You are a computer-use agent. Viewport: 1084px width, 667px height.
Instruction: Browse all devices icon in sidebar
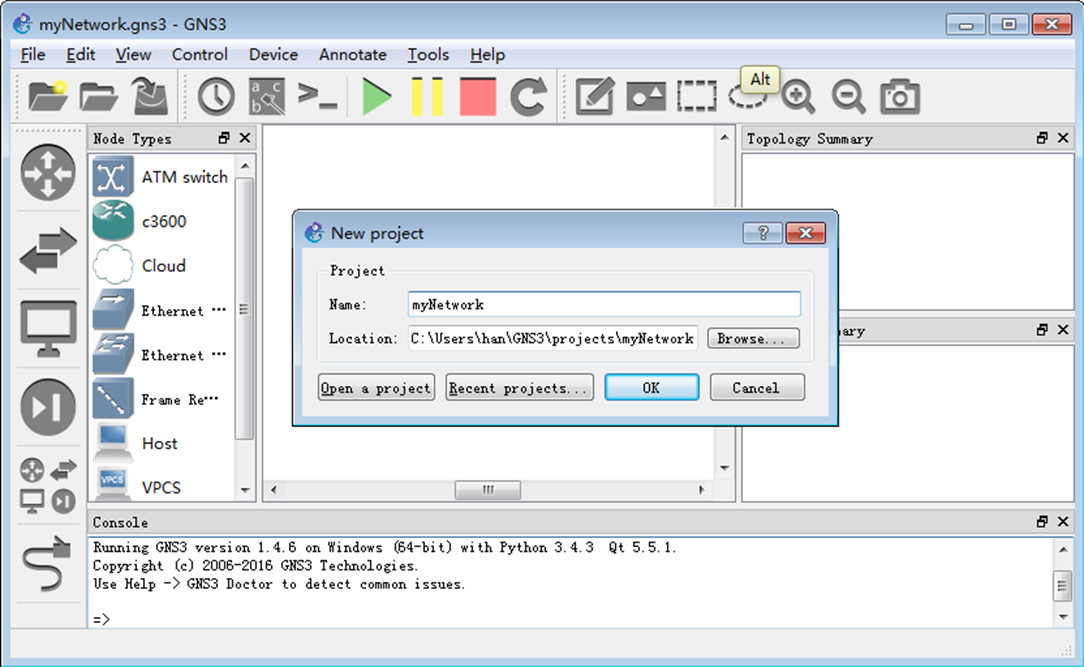(48, 485)
